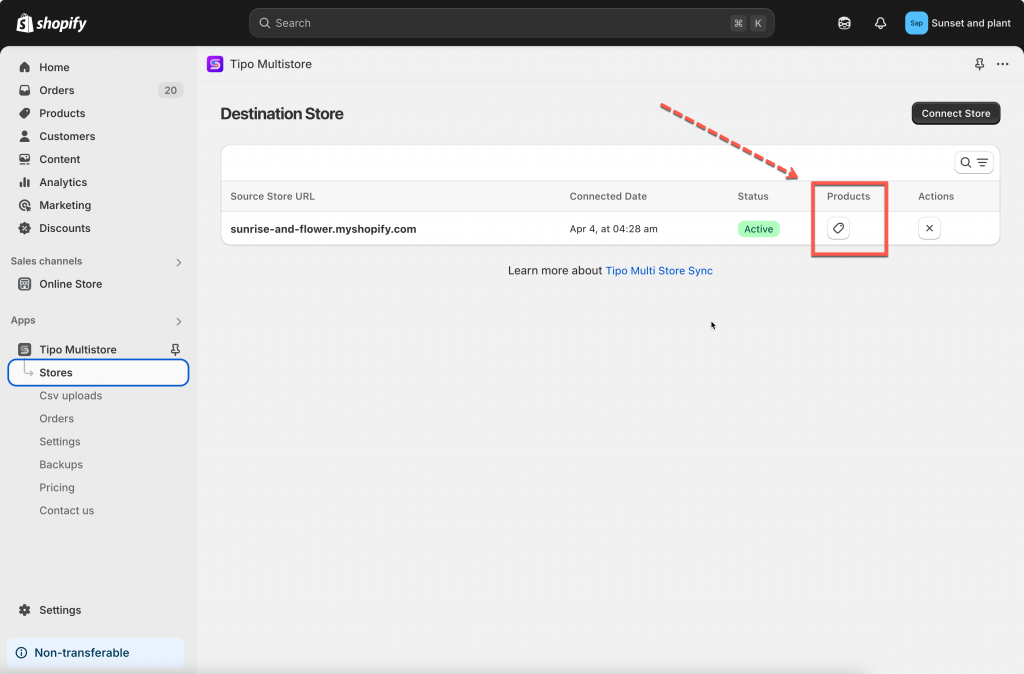Select the Stores sub-item
Viewport: 1024px width, 674px height.
point(98,372)
